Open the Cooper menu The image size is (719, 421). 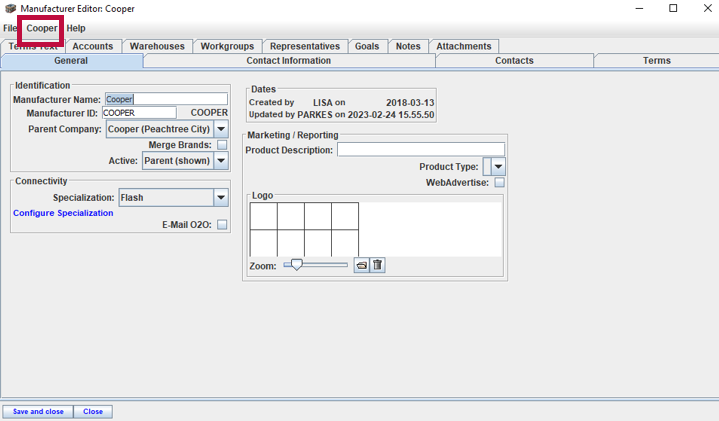coord(42,28)
